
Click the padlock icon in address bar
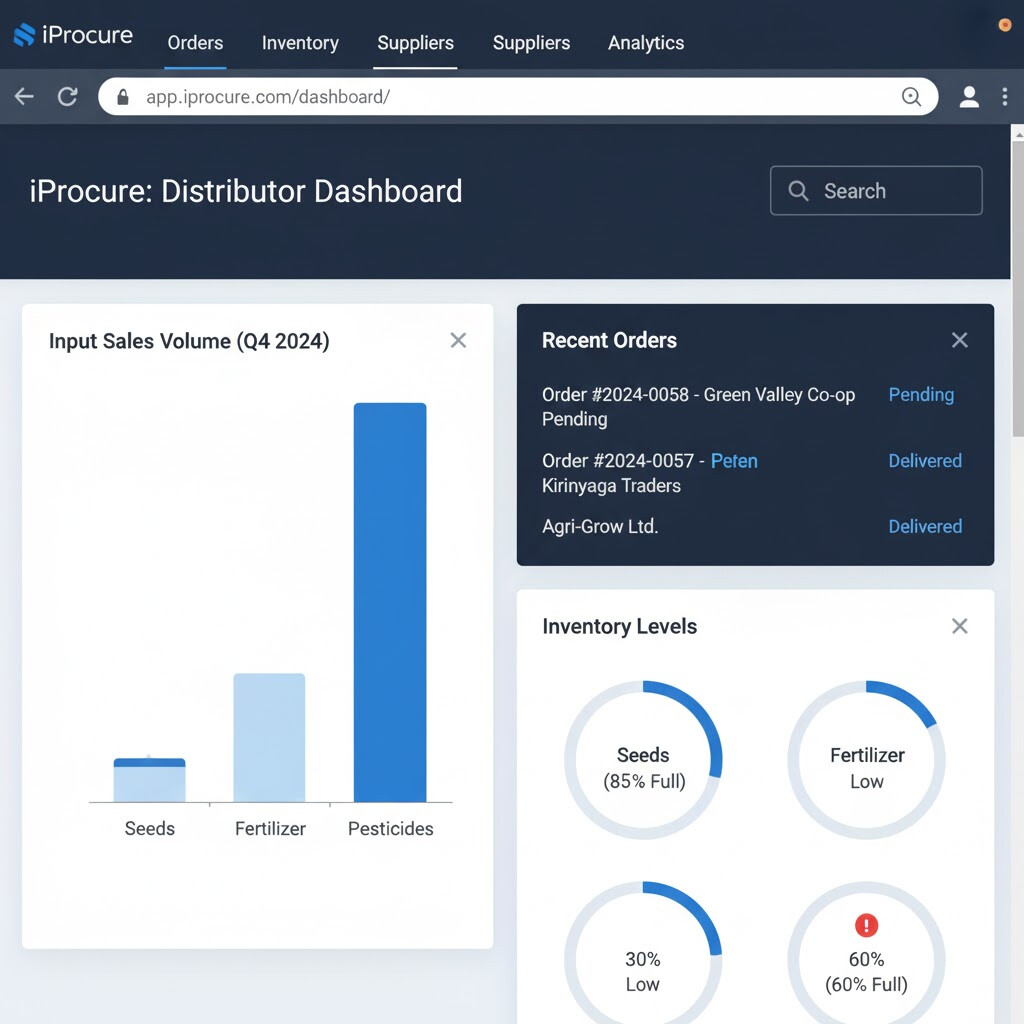click(x=124, y=97)
